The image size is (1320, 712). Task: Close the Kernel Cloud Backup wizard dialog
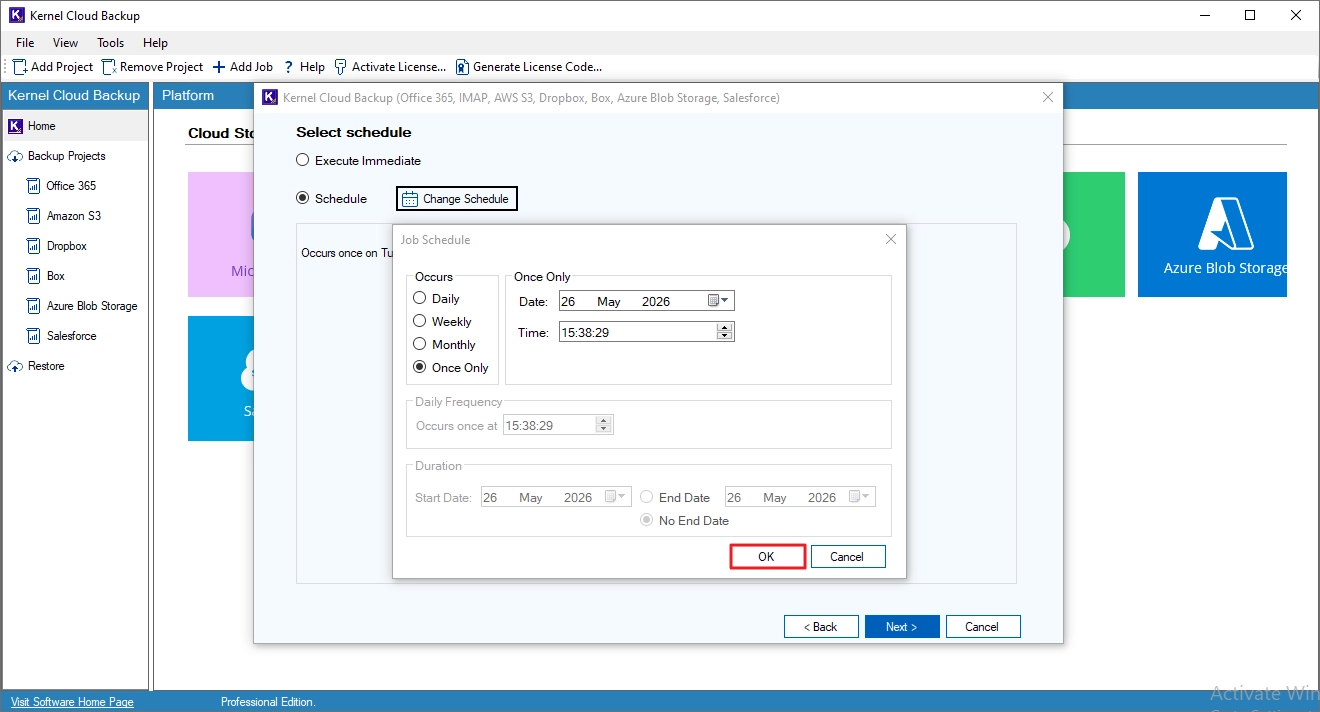[1048, 97]
